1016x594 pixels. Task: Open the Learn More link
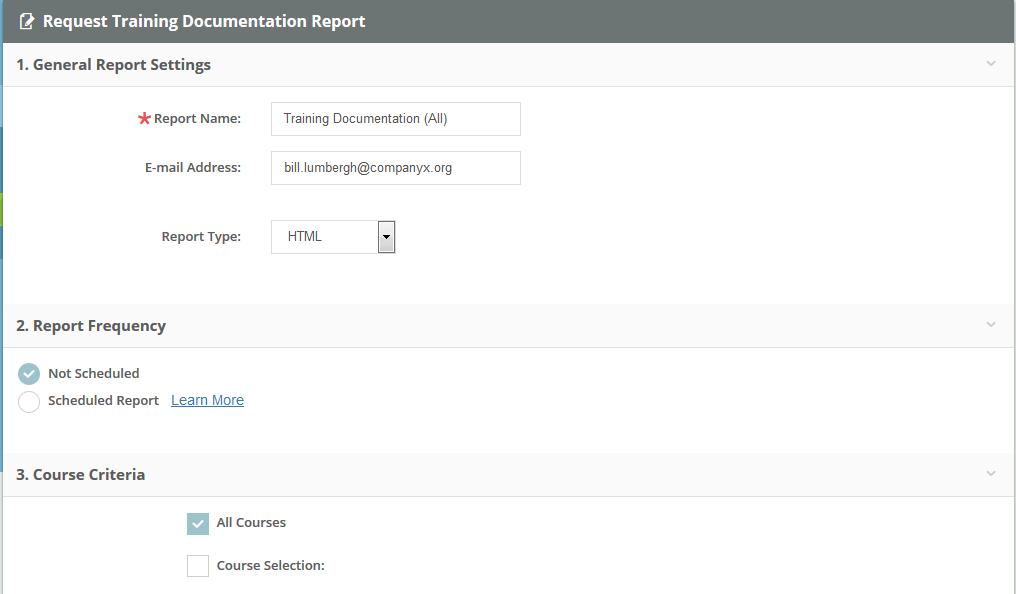207,400
